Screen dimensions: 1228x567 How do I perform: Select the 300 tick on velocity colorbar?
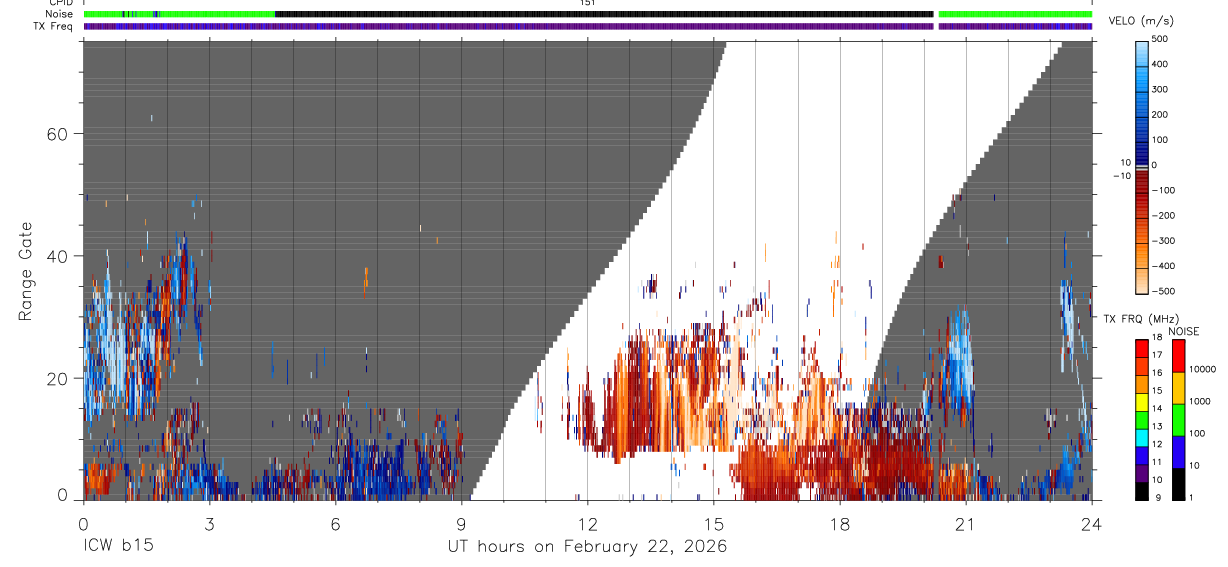[1161, 89]
